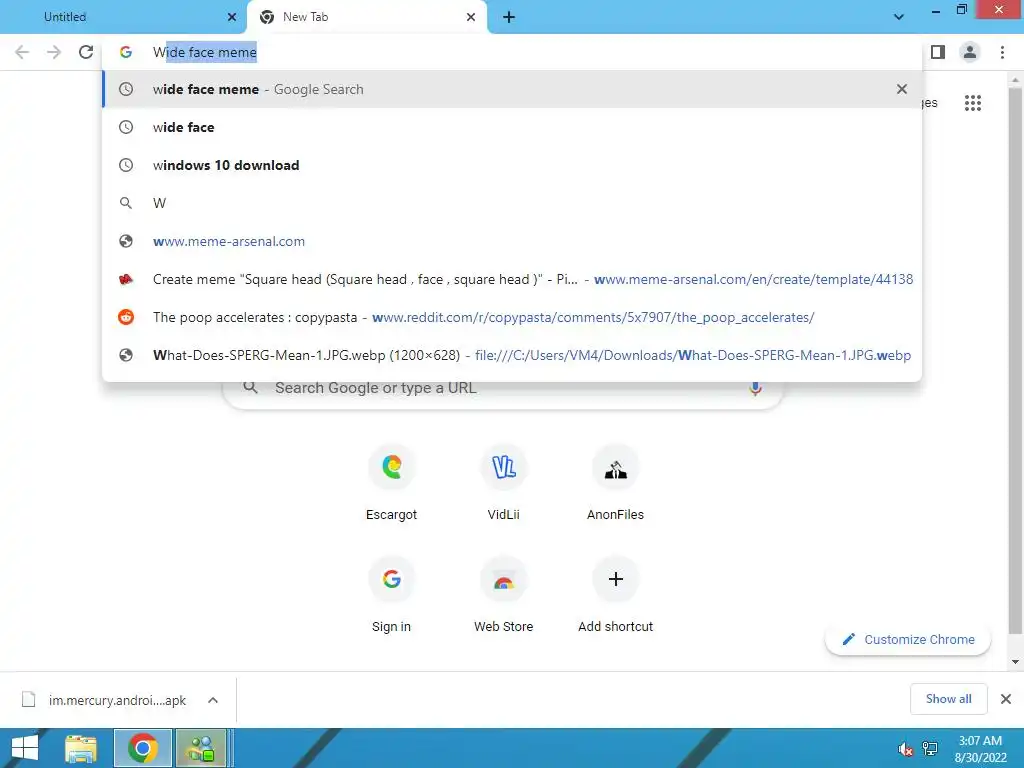Click the scrollbar down arrow
The height and width of the screenshot is (768, 1024).
[x=1015, y=662]
